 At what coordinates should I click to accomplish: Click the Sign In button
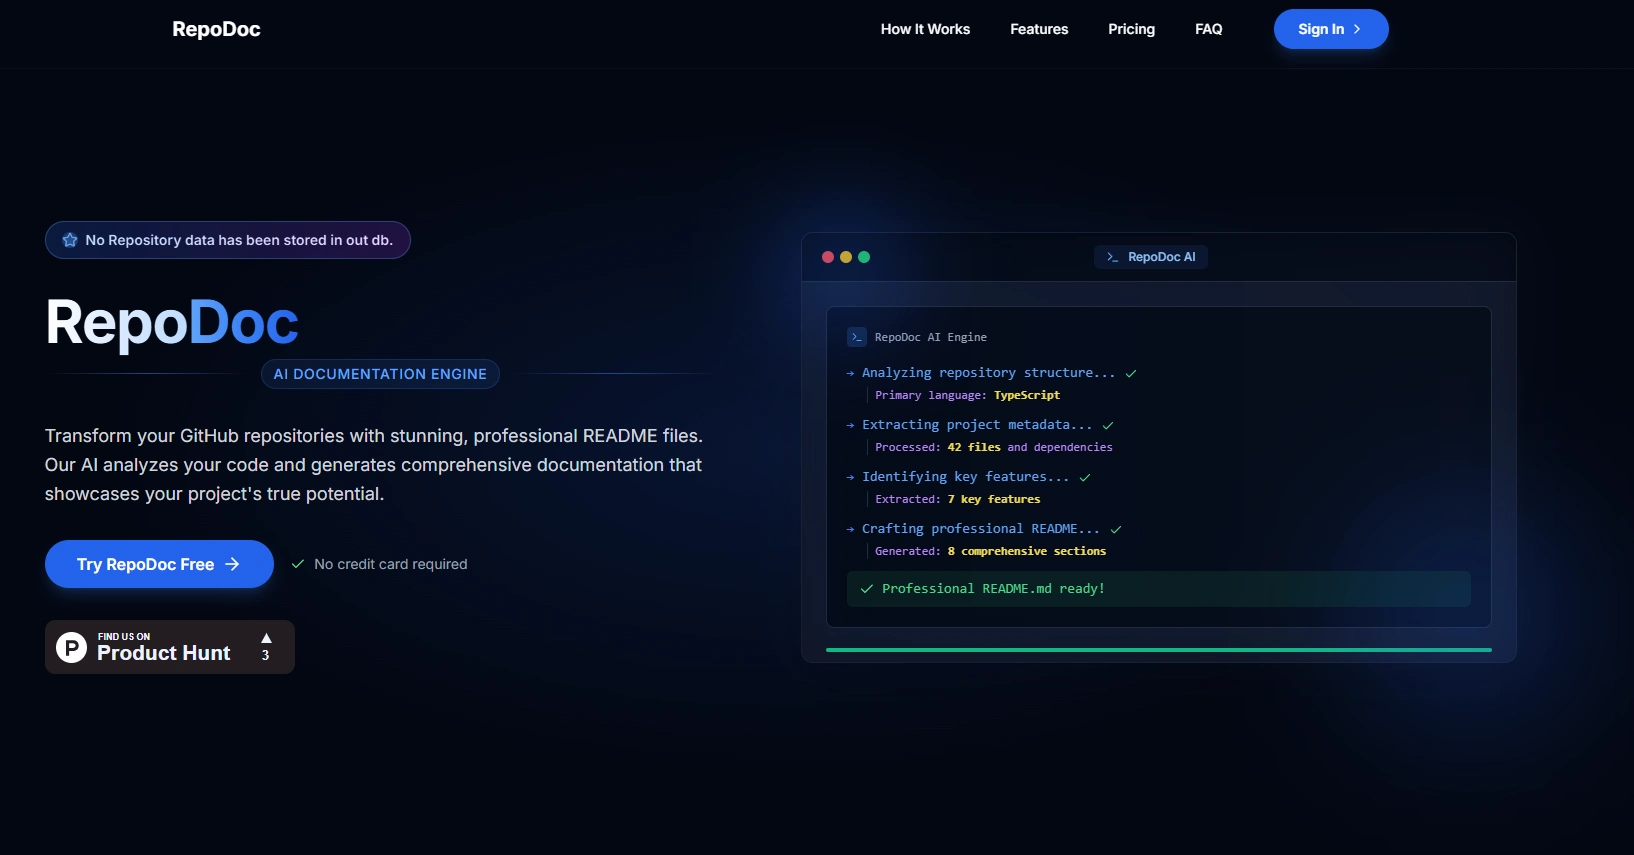pyautogui.click(x=1331, y=29)
